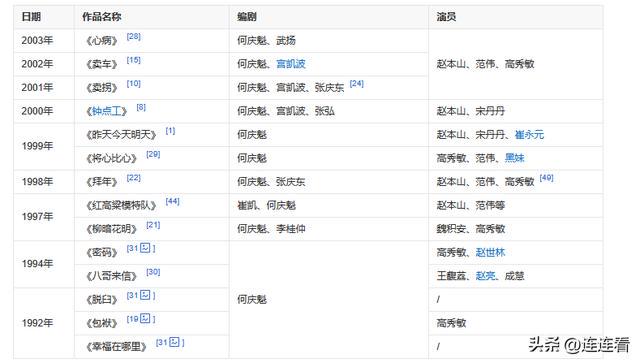Viewport: 640px width, 363px height.
Task: Select the 2001年 date cell
Action: (x=44, y=87)
